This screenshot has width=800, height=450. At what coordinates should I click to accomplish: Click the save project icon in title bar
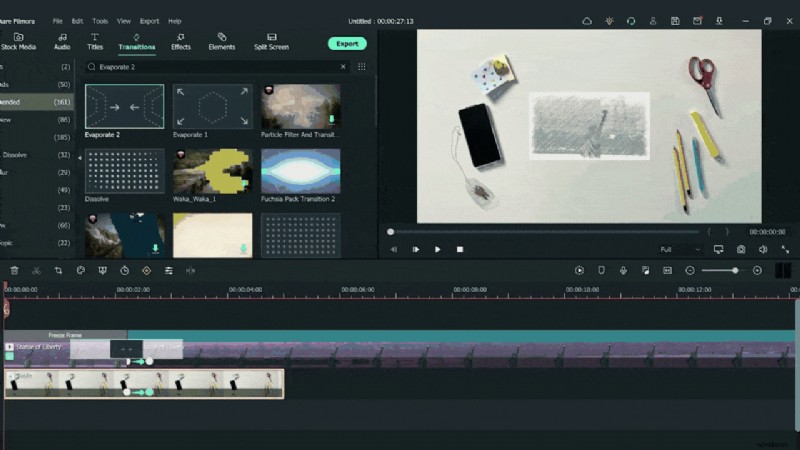[x=675, y=20]
